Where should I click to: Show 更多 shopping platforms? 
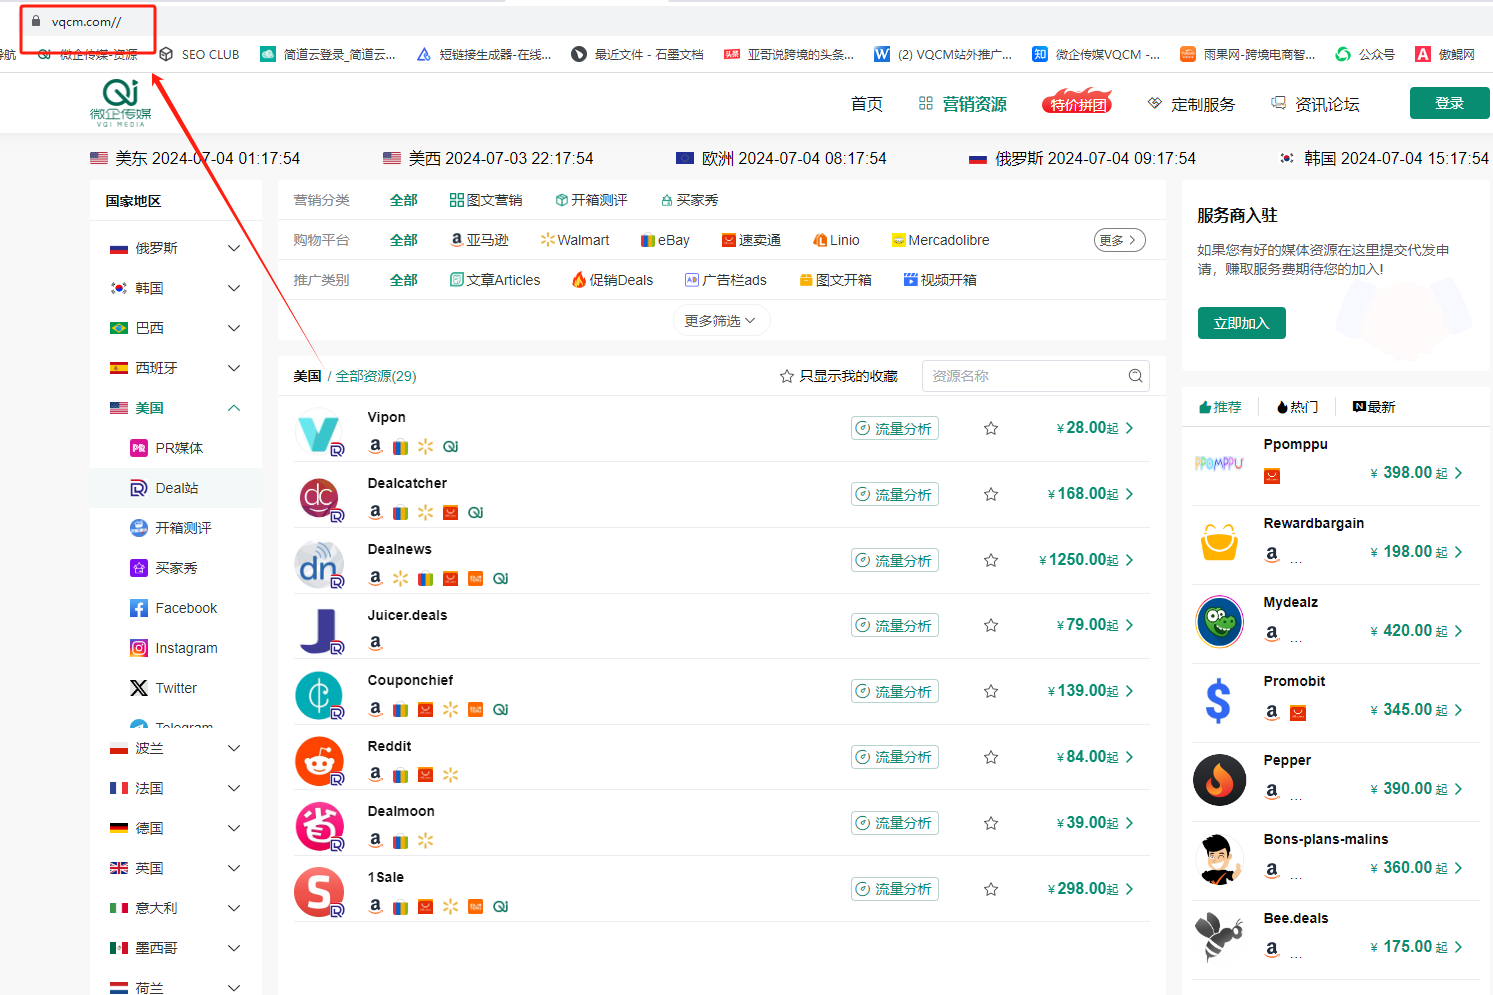pyautogui.click(x=1119, y=240)
